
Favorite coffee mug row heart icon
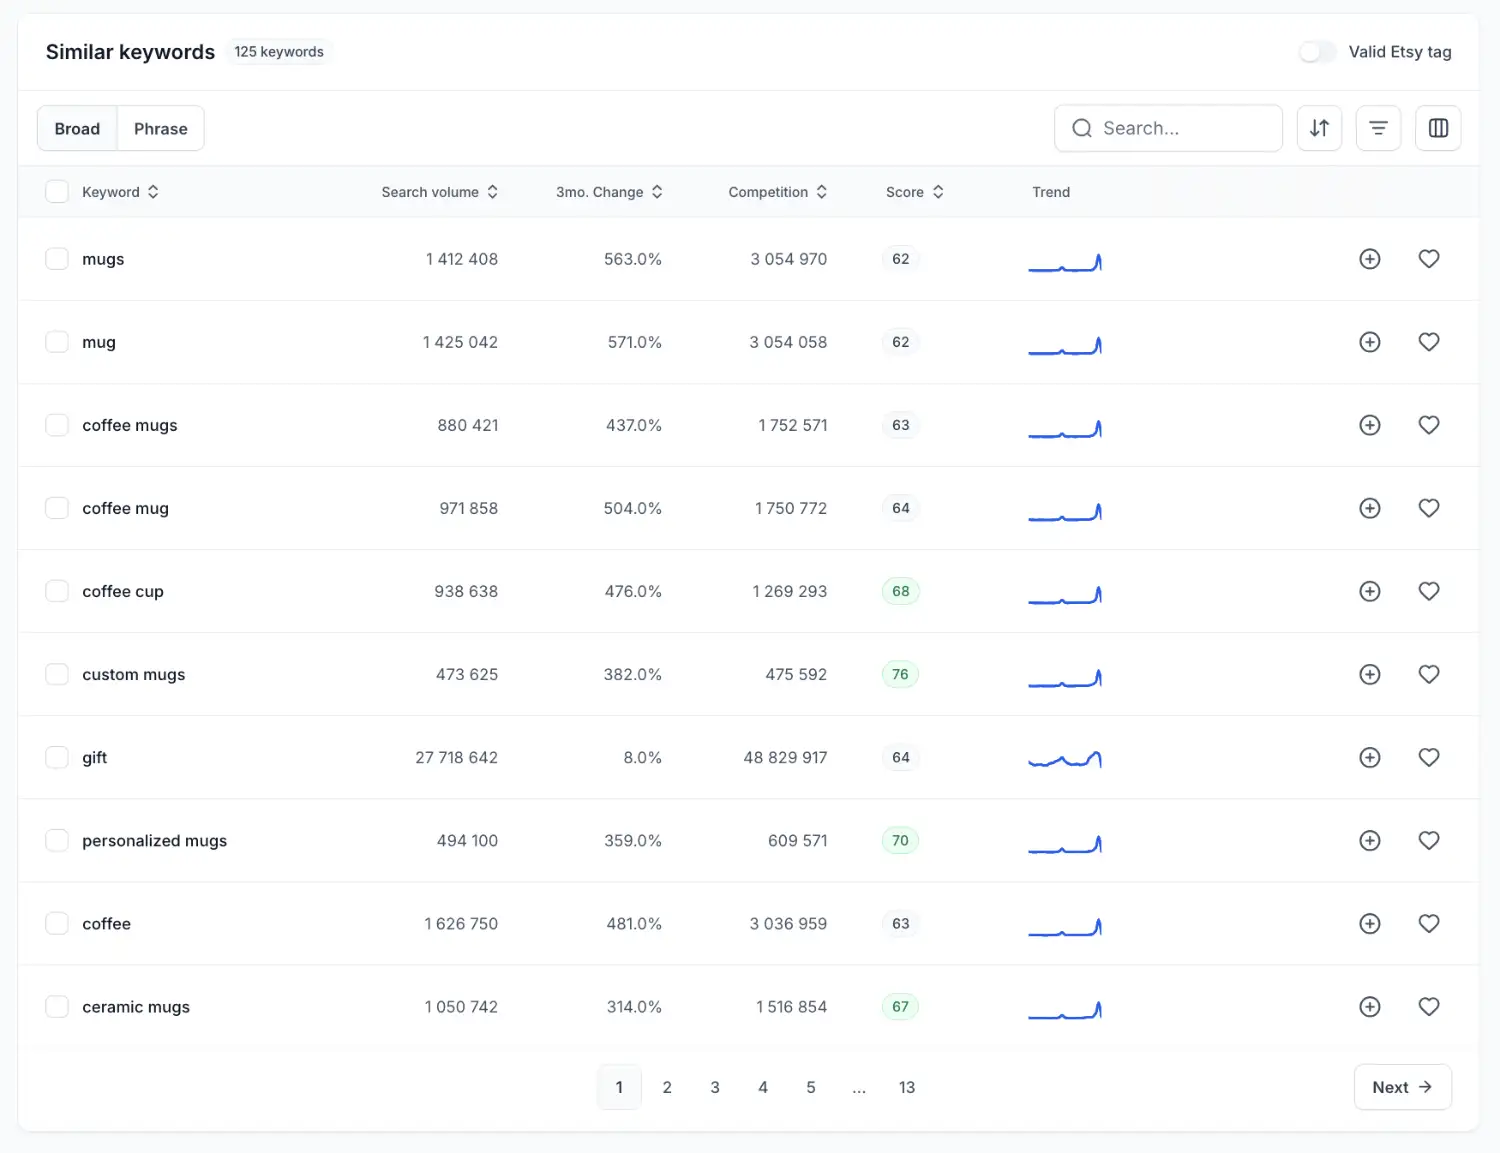tap(1429, 508)
